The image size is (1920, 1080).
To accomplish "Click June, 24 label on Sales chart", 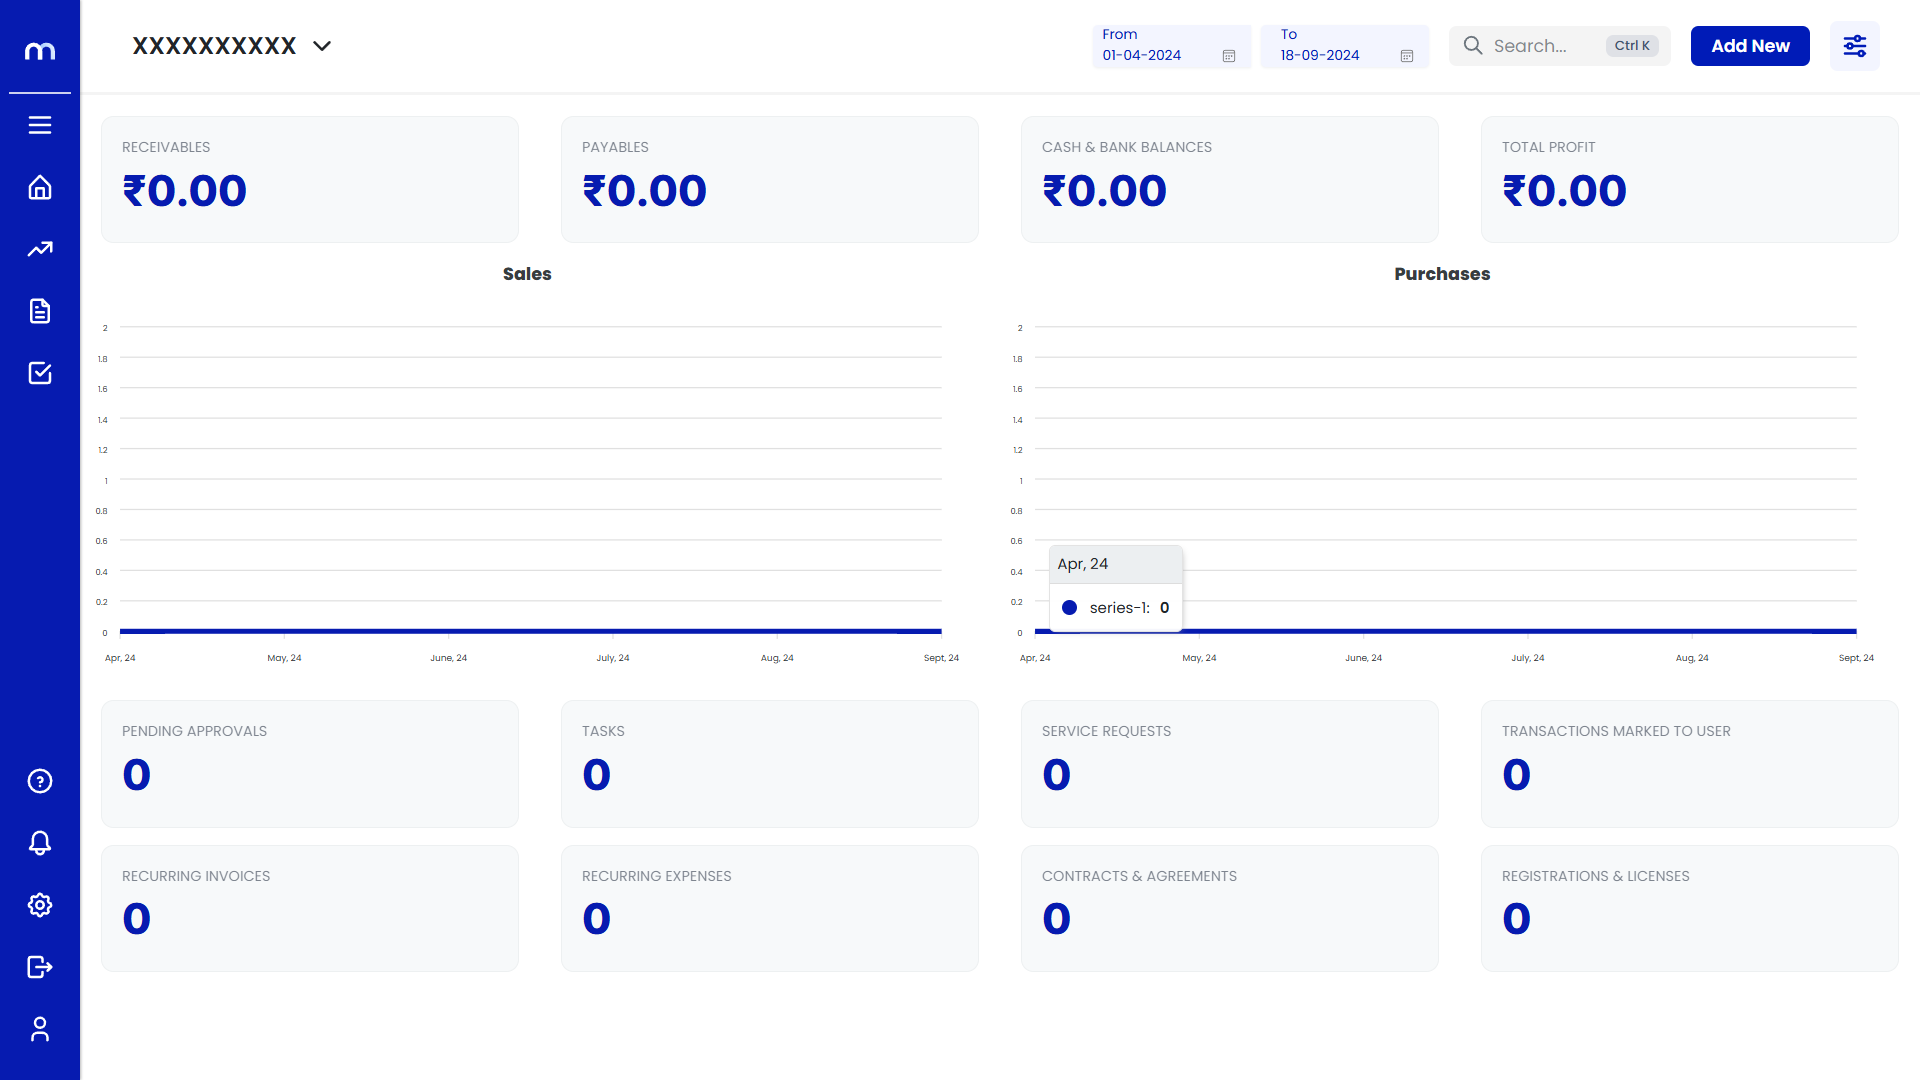I will [449, 658].
